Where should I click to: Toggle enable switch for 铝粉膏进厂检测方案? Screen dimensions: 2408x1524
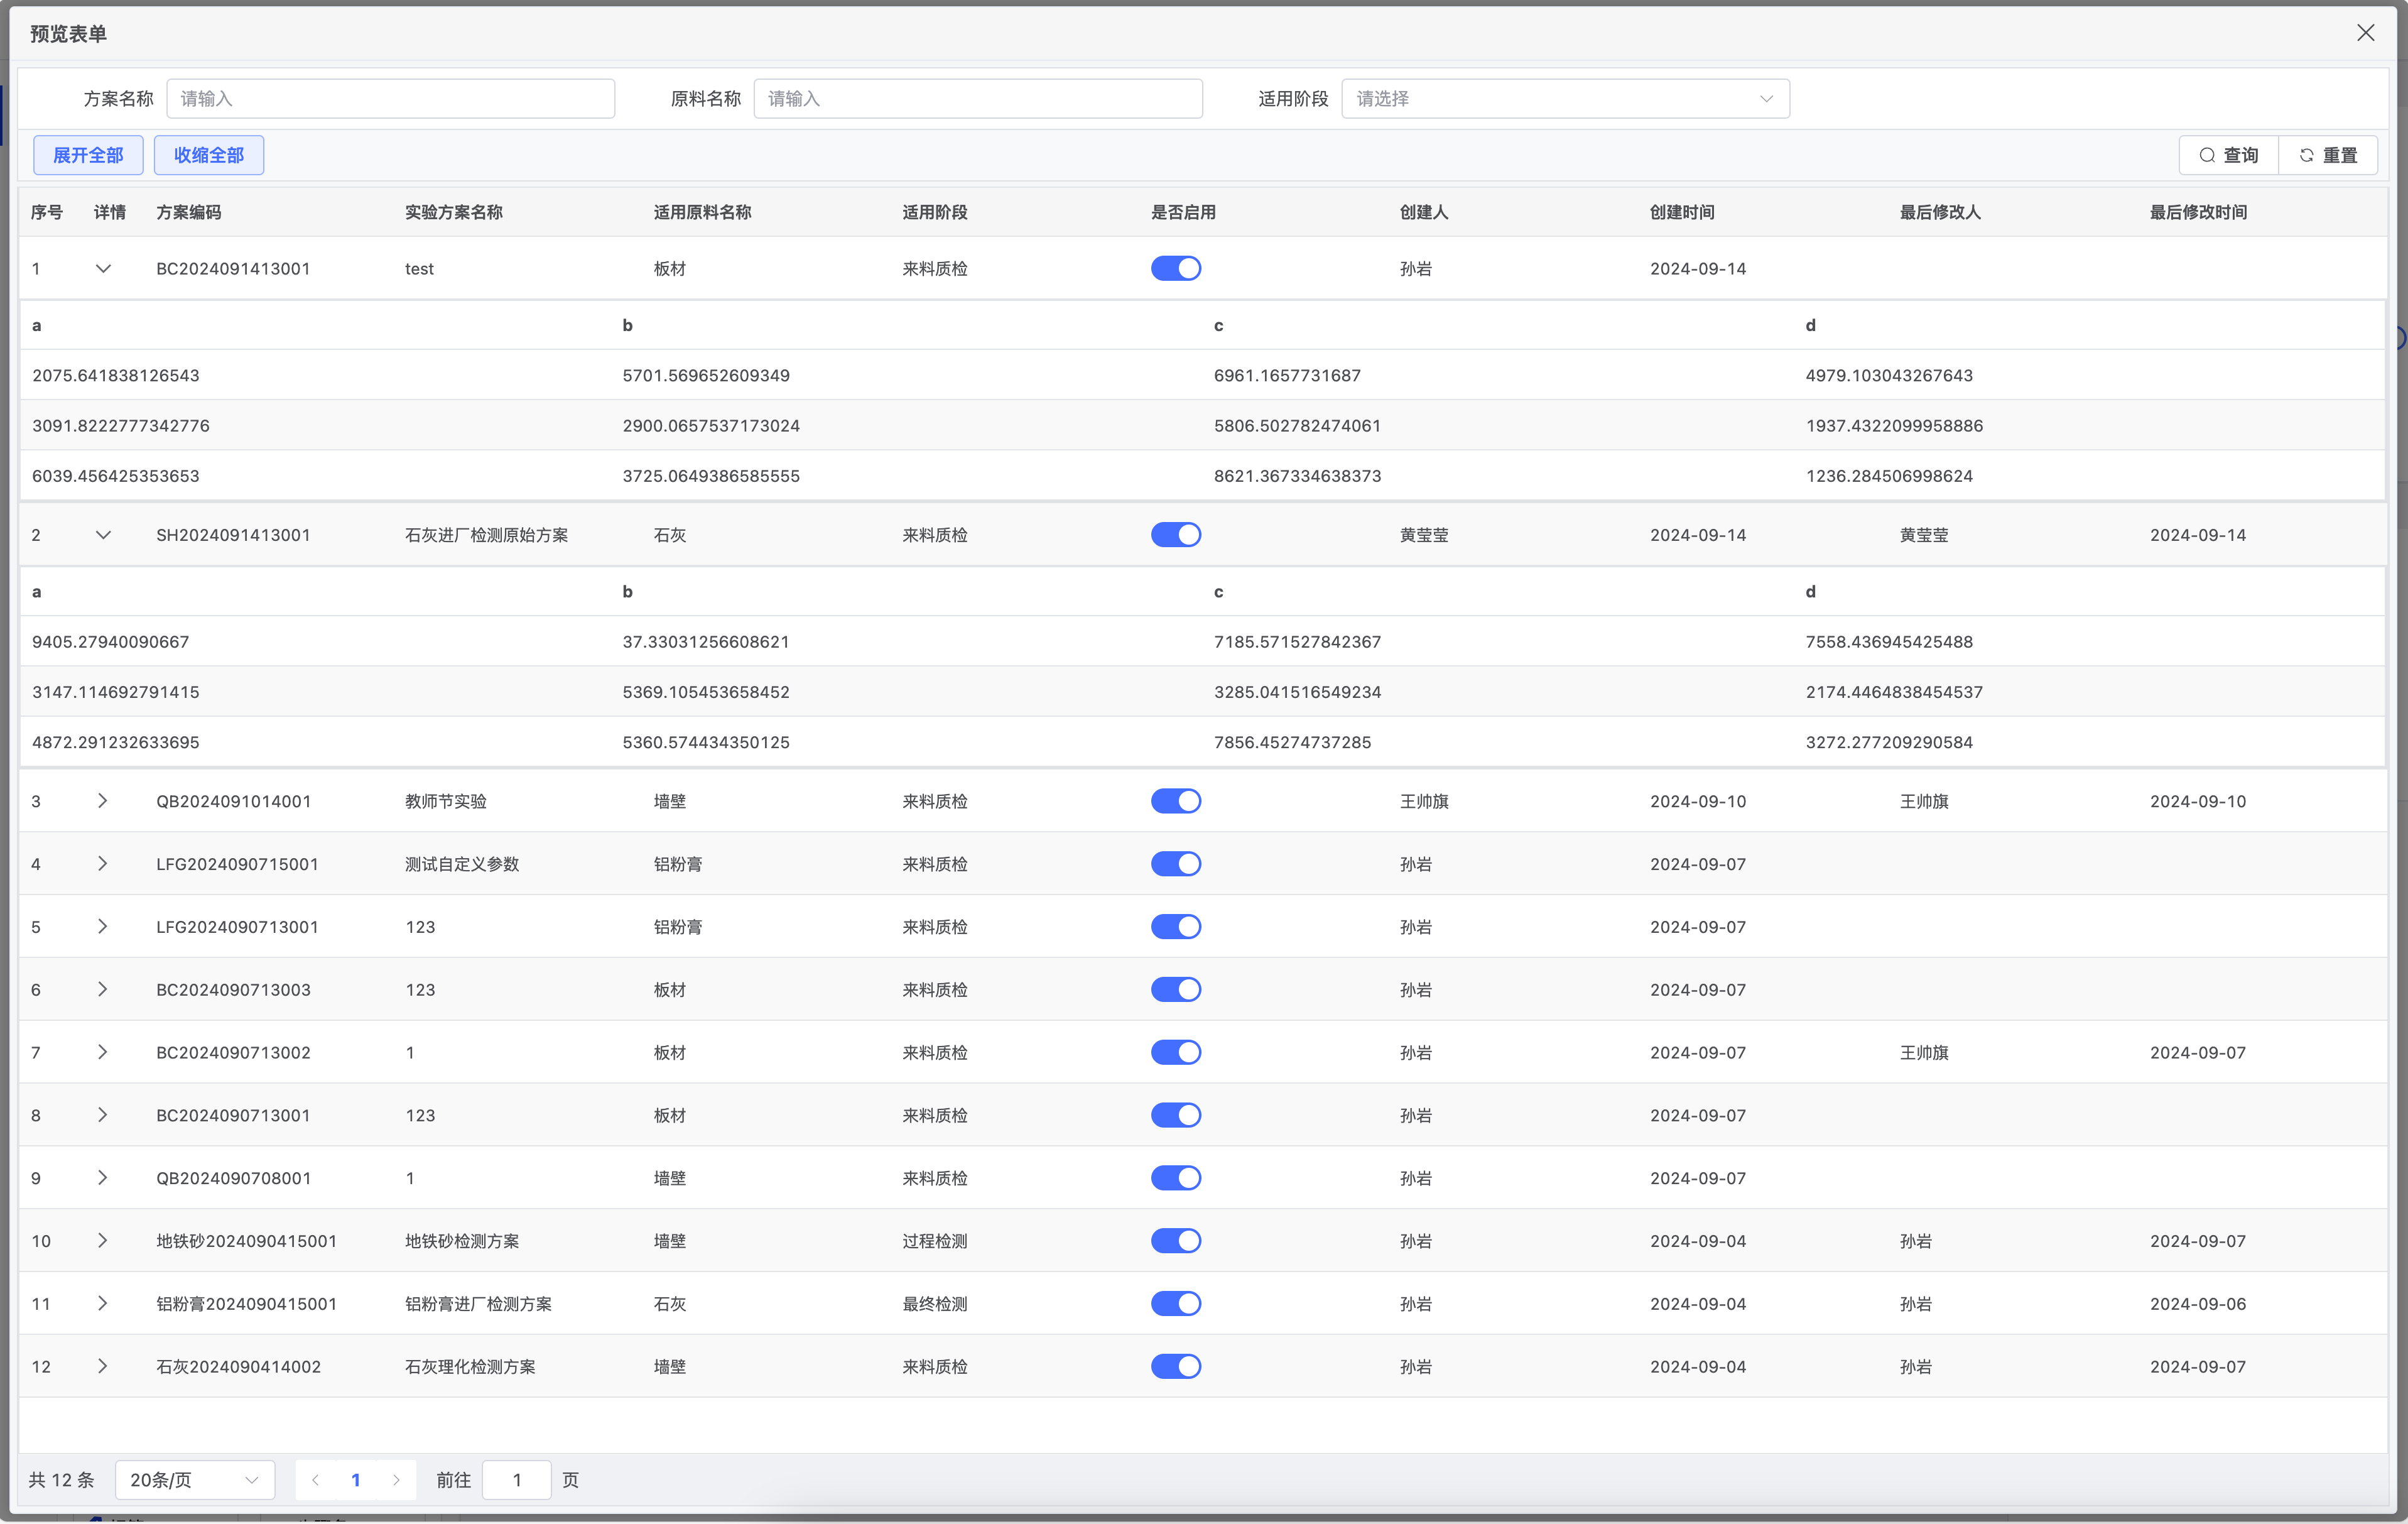(x=1176, y=1304)
